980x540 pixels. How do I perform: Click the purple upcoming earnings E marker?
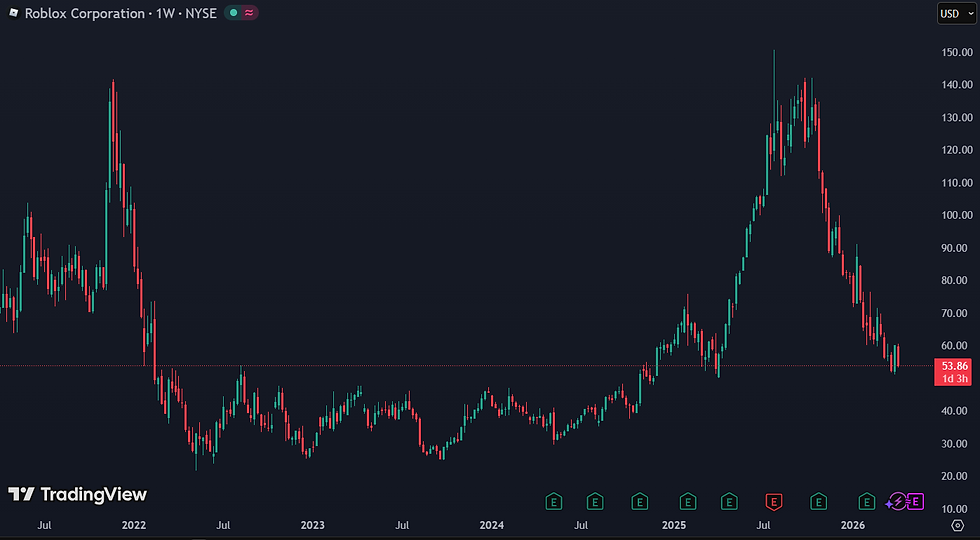[916, 501]
